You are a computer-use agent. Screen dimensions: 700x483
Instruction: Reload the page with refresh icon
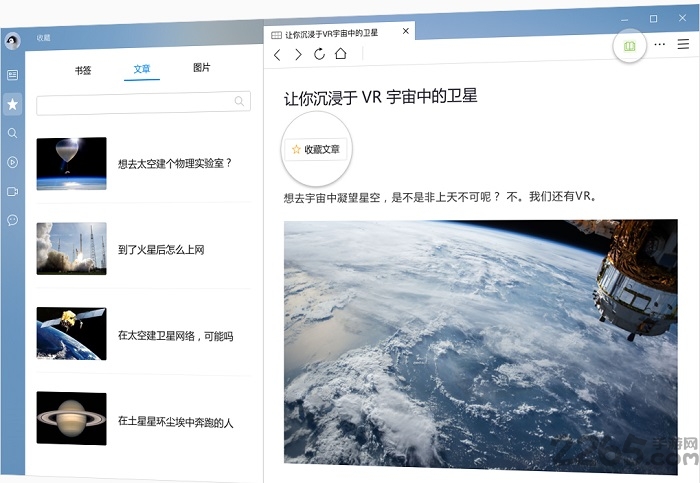pos(319,54)
